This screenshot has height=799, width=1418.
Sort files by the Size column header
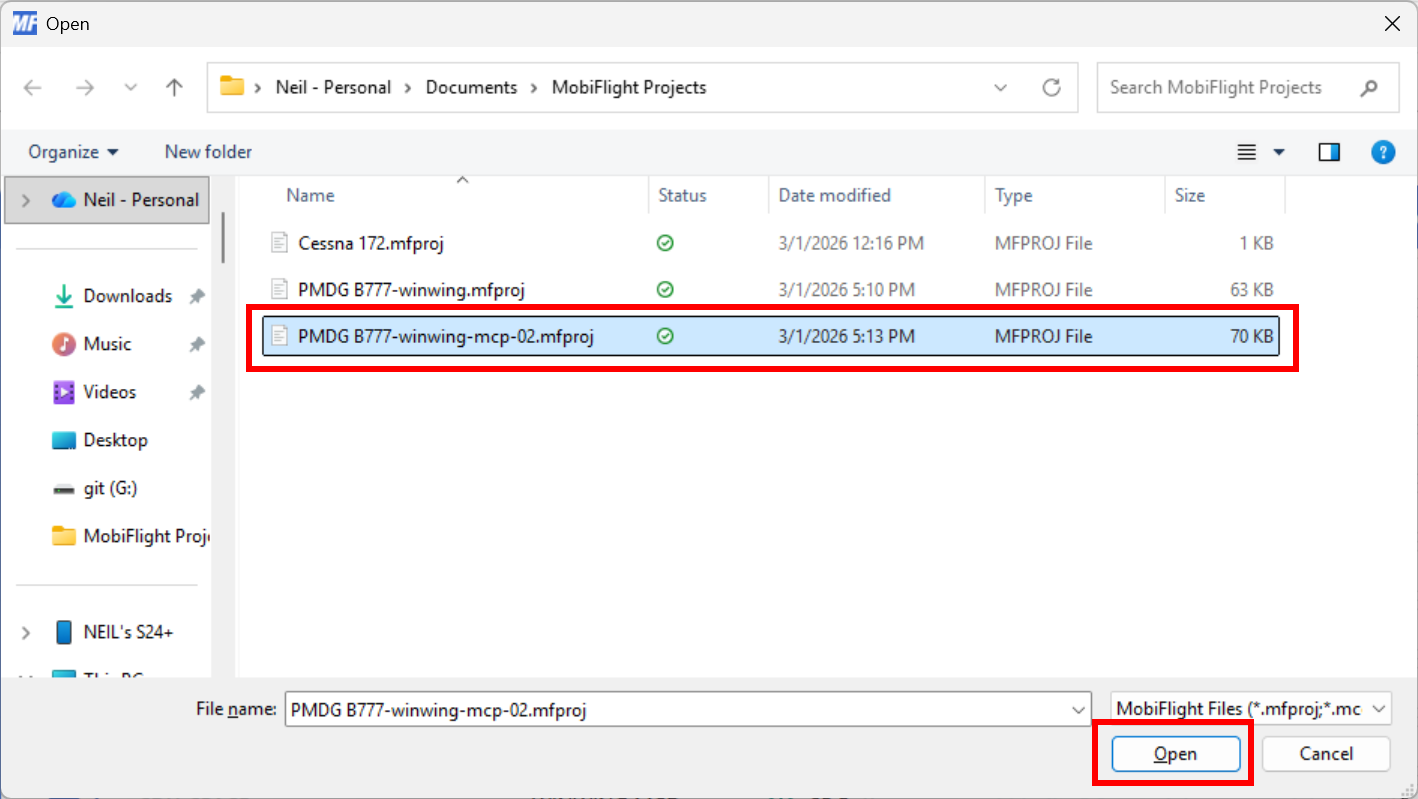(1190, 195)
